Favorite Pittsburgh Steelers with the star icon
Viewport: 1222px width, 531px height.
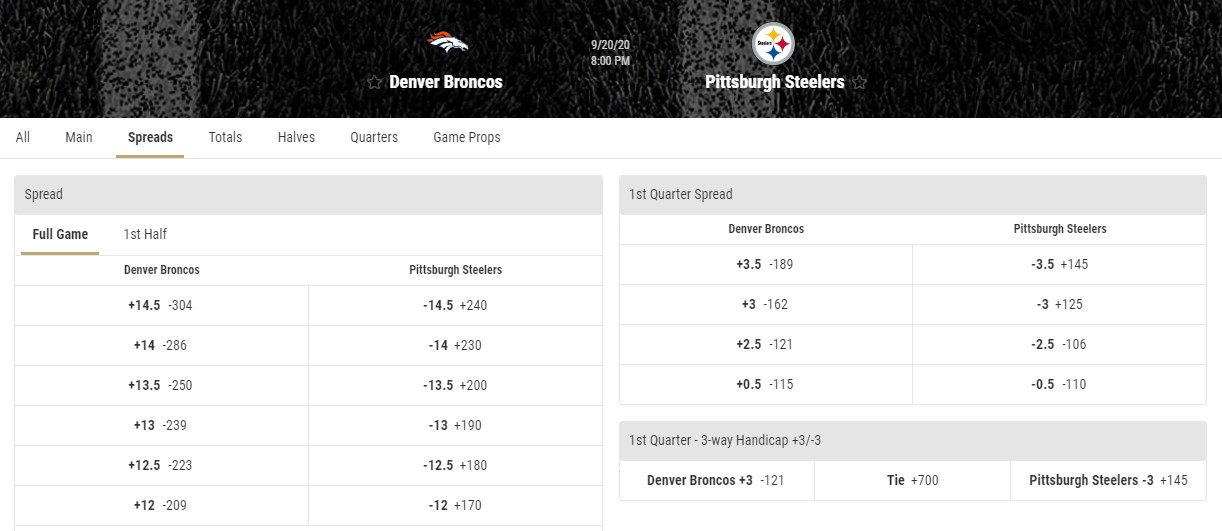click(x=859, y=82)
